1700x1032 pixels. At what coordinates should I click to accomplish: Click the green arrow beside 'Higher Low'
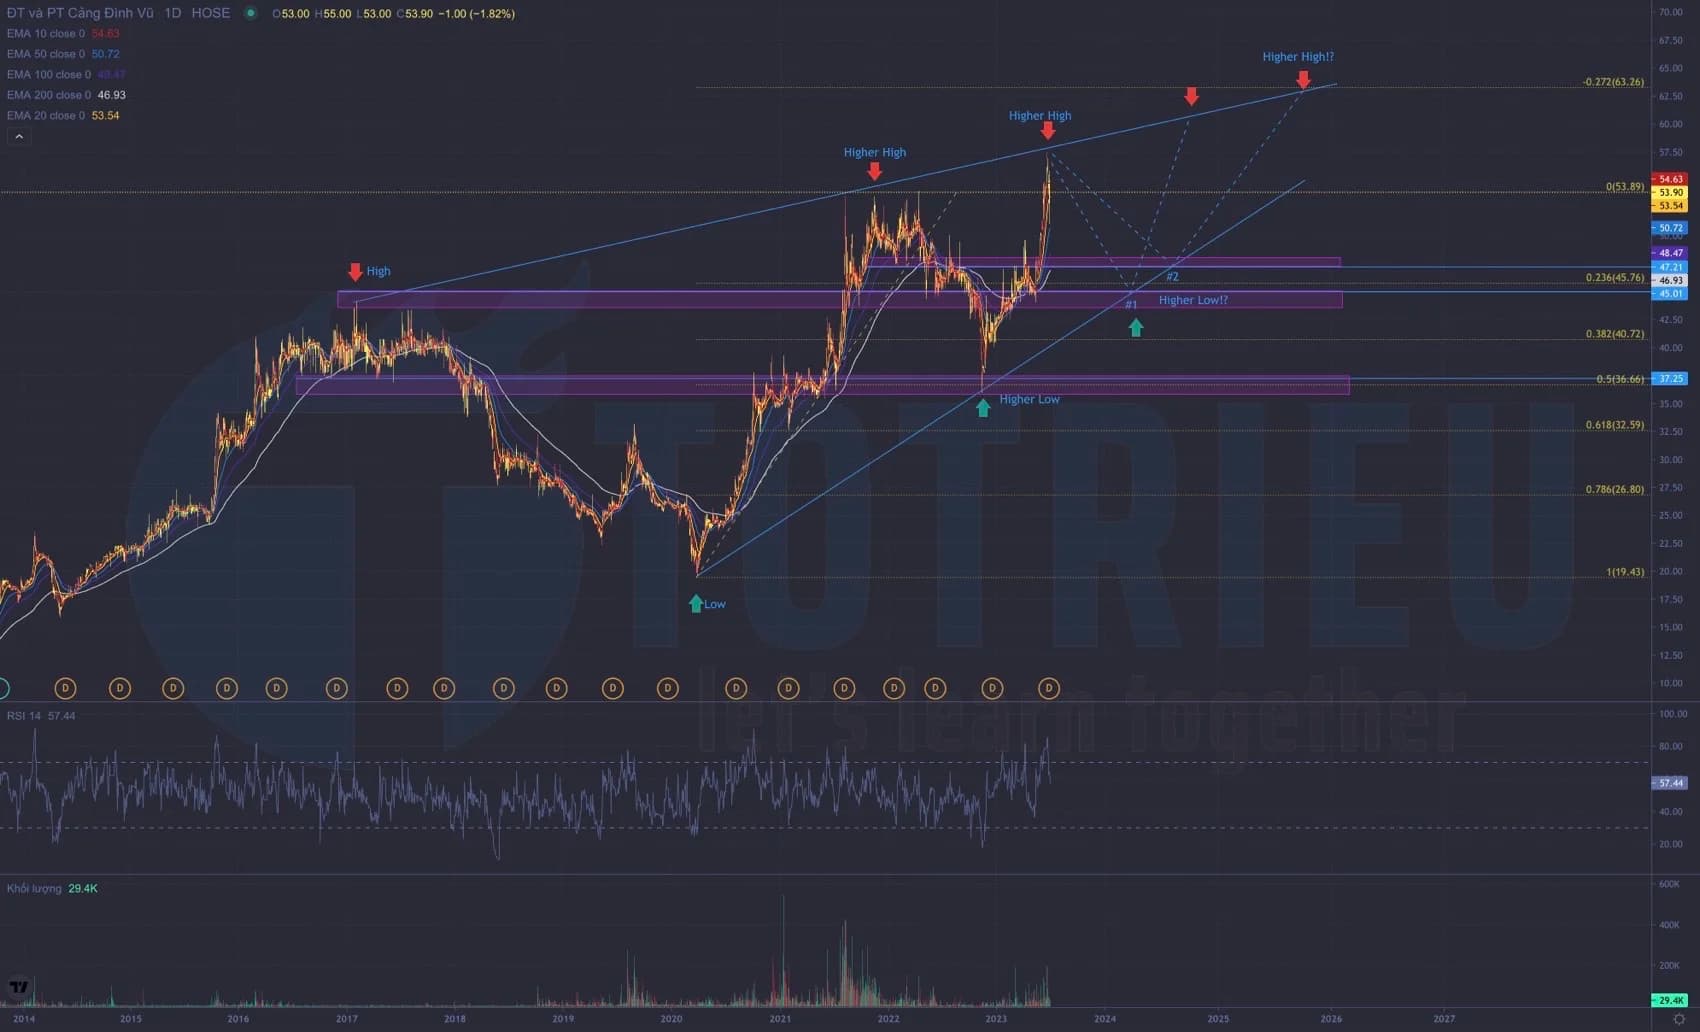coord(983,407)
